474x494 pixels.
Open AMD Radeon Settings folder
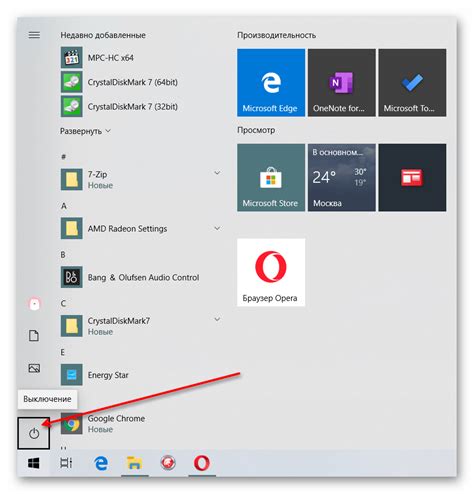click(x=140, y=228)
